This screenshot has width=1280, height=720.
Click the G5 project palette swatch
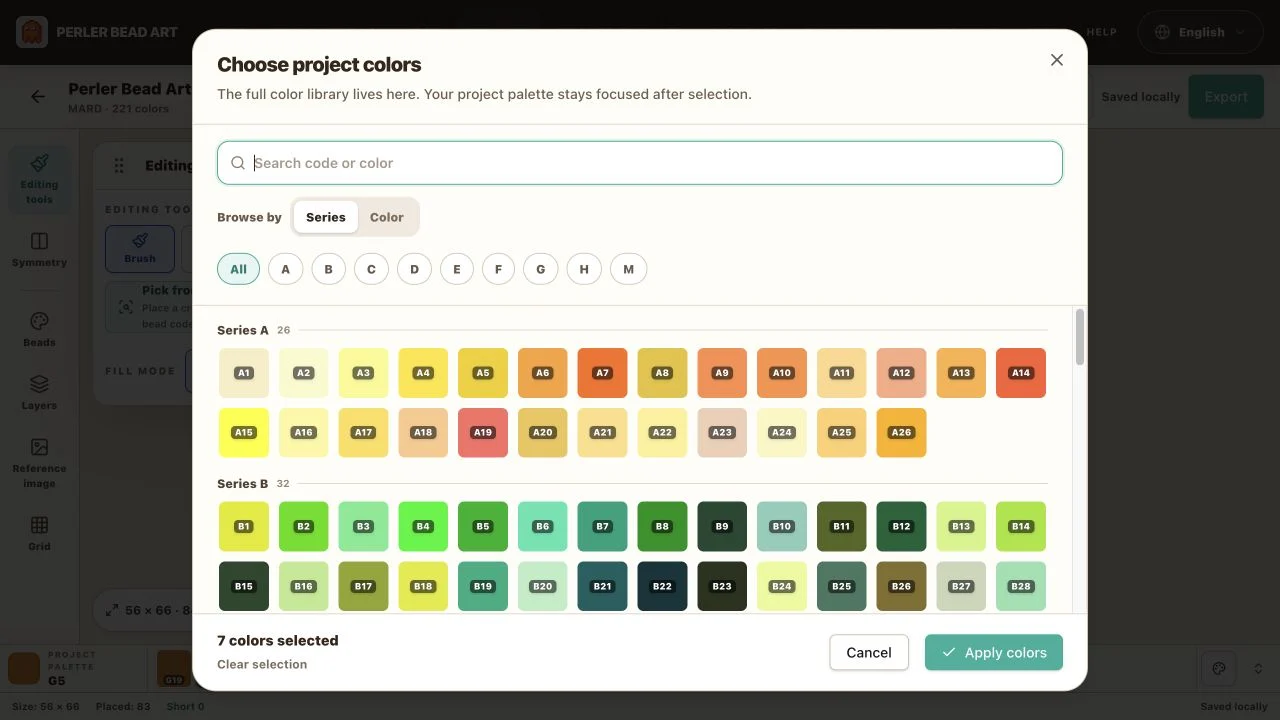click(24, 668)
